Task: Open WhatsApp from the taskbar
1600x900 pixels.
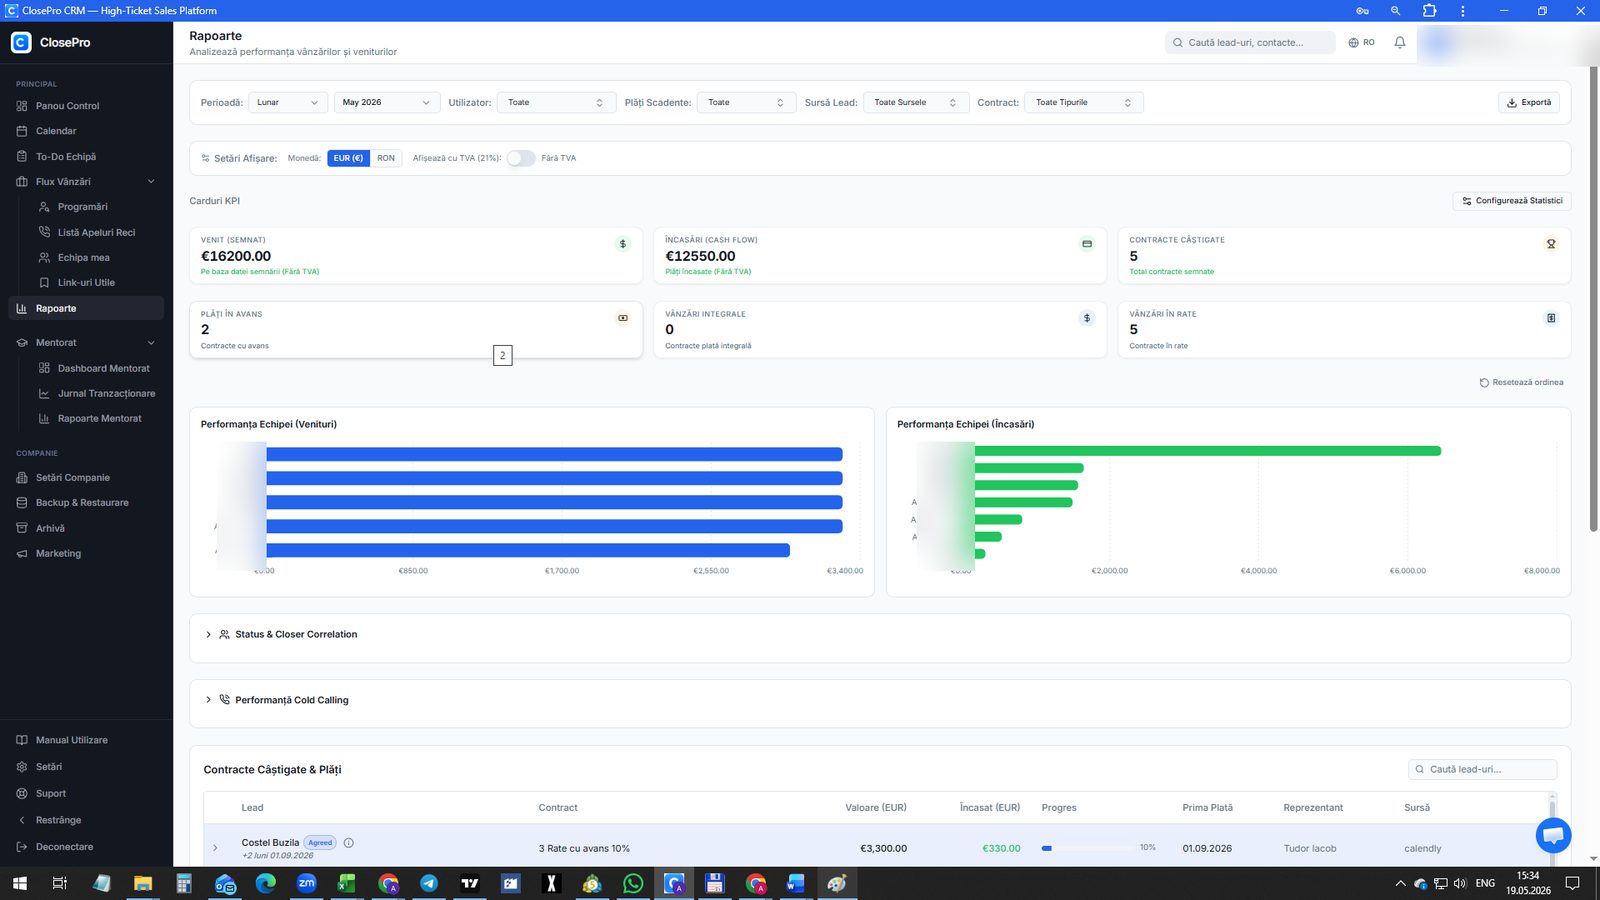Action: click(633, 883)
